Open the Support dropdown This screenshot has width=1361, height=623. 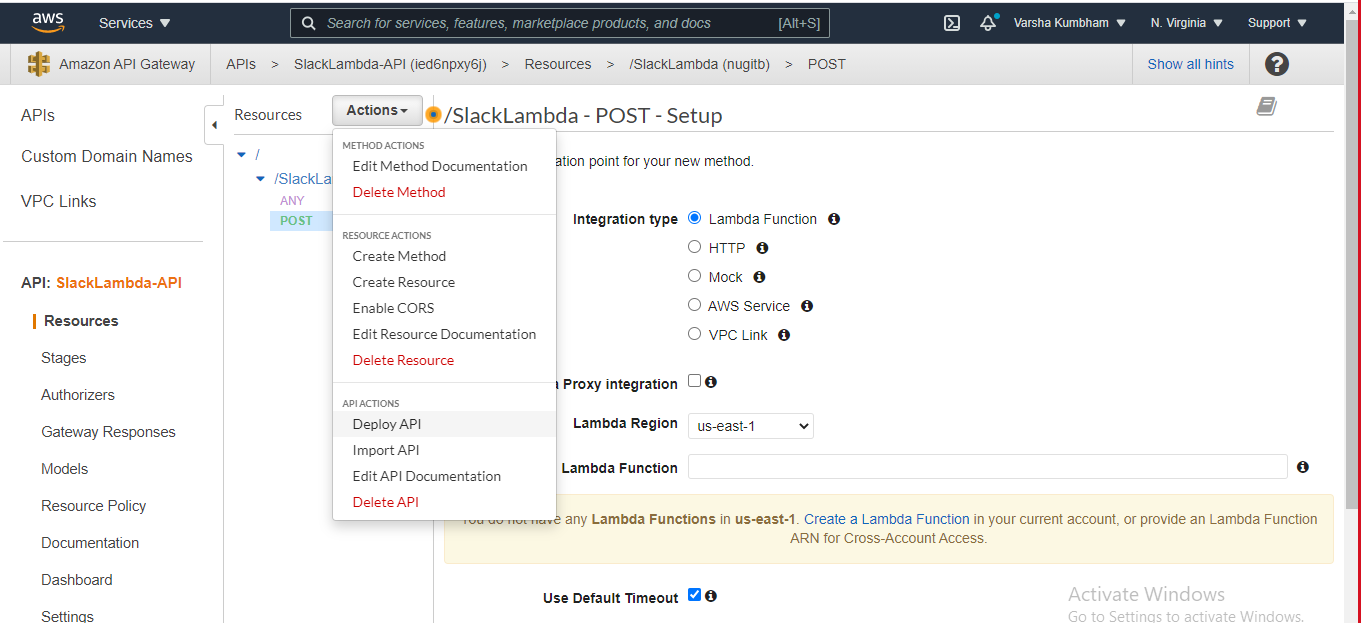pos(1277,22)
